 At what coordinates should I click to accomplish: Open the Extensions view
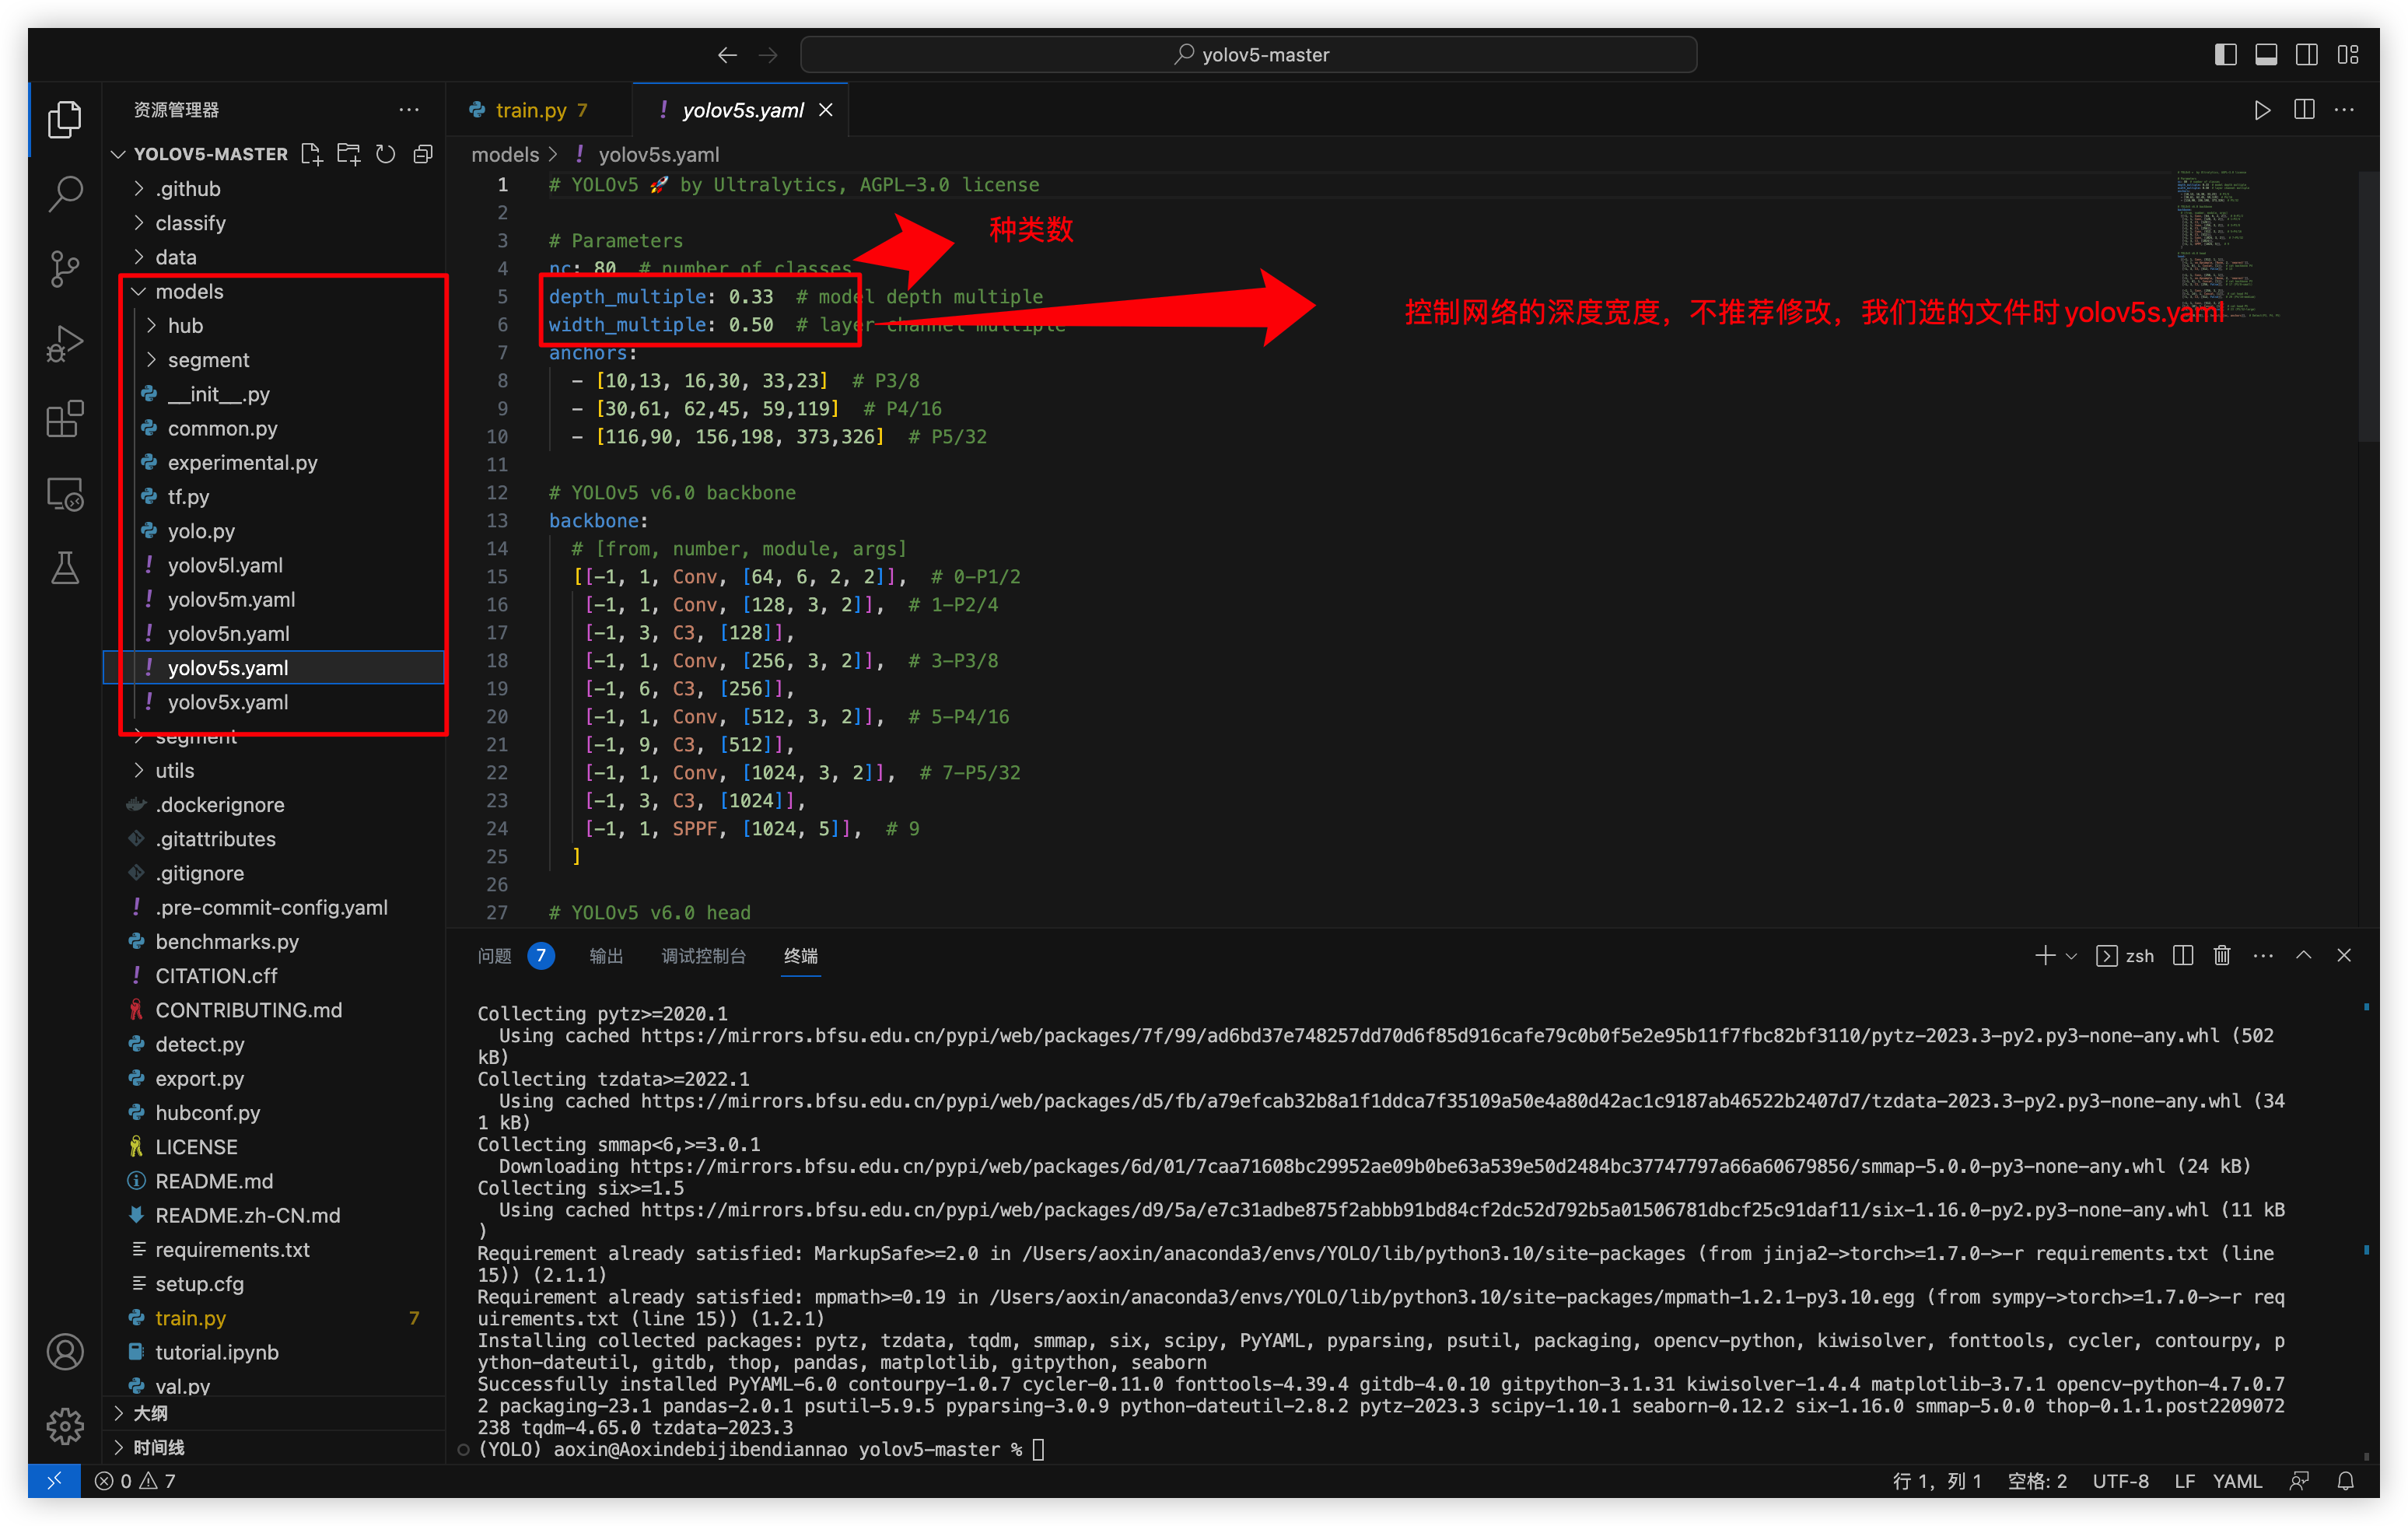[x=65, y=419]
